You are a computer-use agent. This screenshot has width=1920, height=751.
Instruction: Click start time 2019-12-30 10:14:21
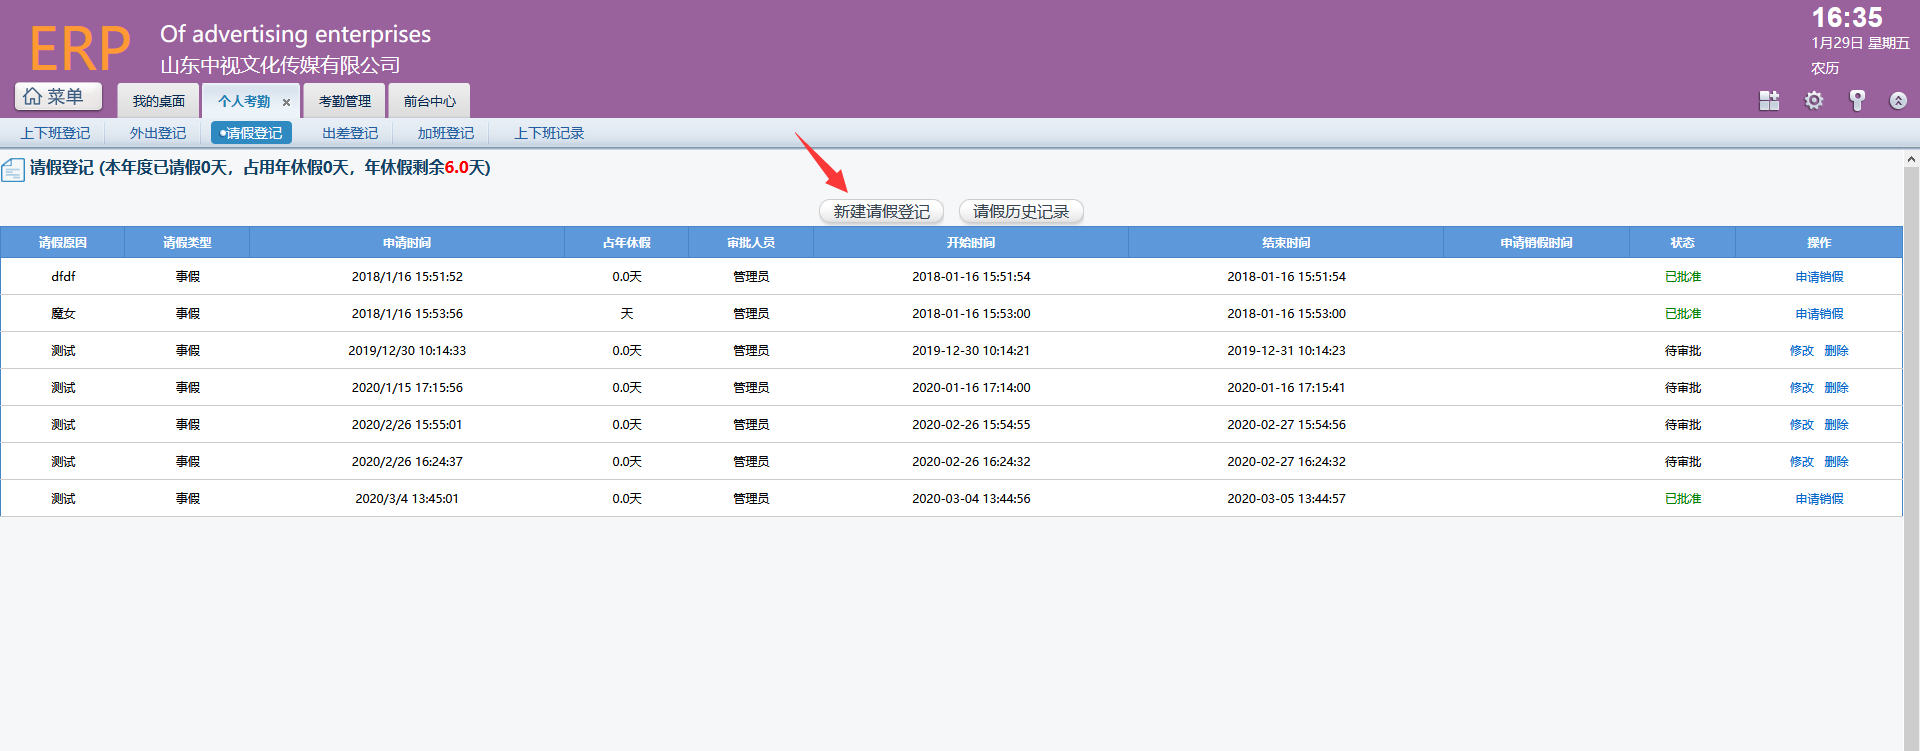971,351
